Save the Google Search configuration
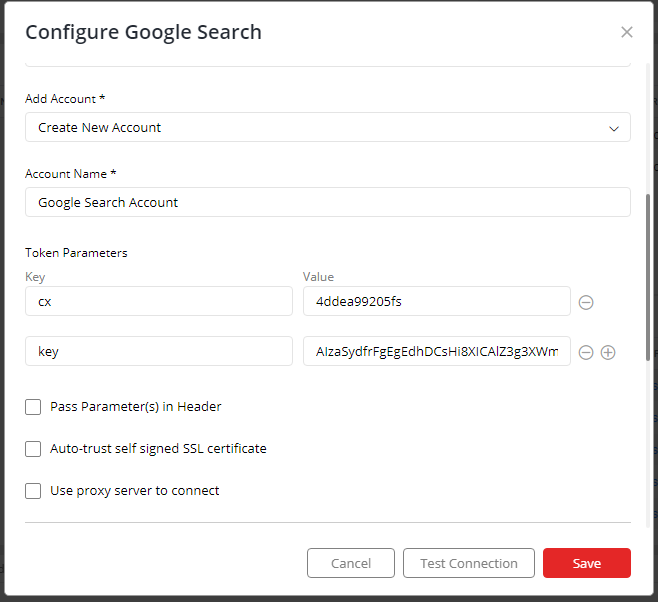Viewport: 658px width, 602px height. pyautogui.click(x=587, y=563)
